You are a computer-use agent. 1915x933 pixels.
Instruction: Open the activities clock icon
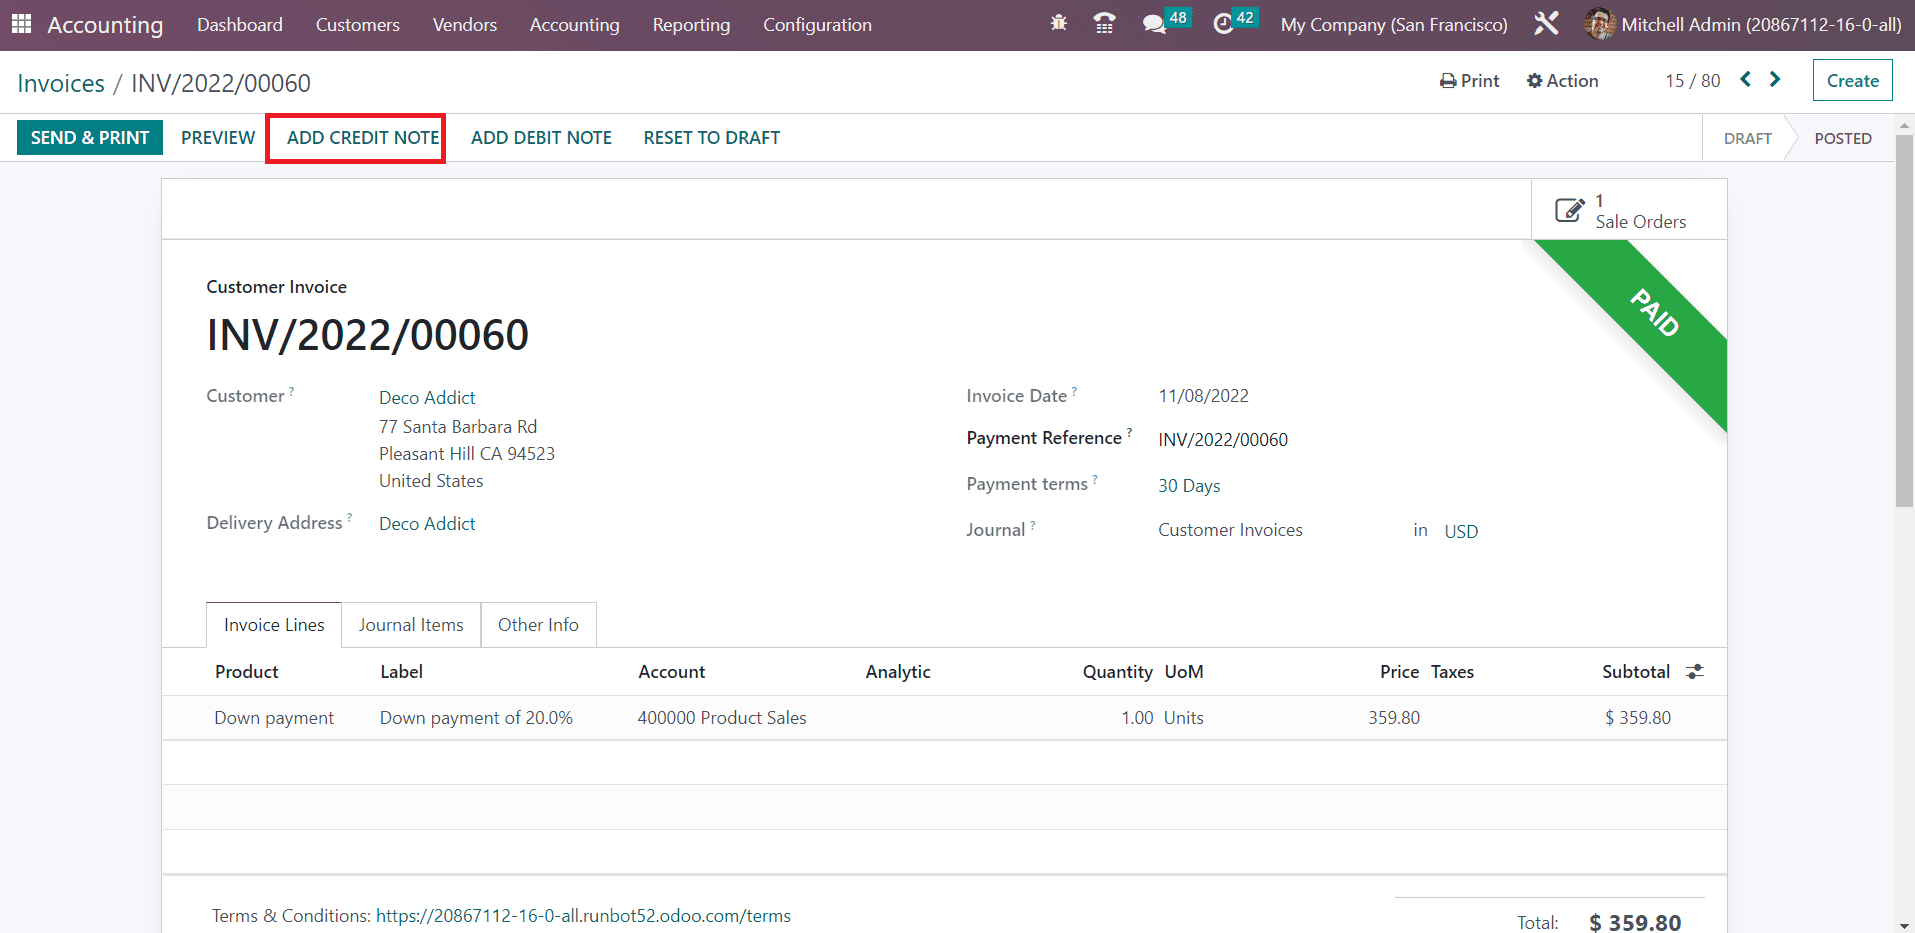[1223, 23]
